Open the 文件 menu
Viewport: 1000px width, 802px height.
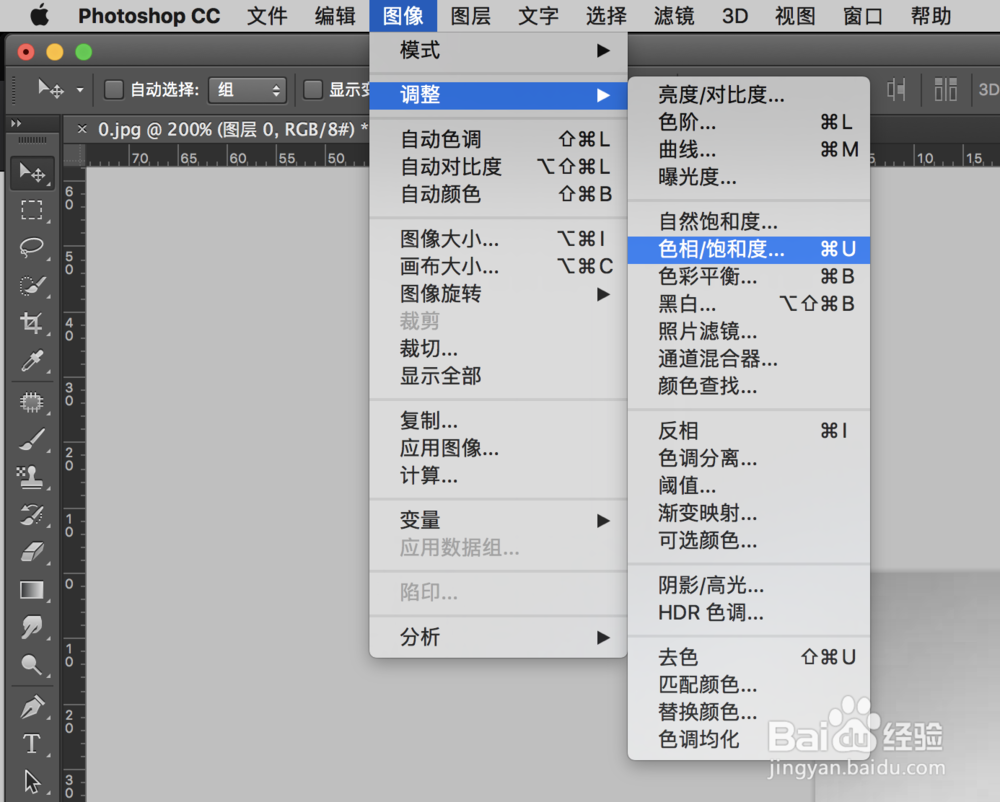pos(267,16)
